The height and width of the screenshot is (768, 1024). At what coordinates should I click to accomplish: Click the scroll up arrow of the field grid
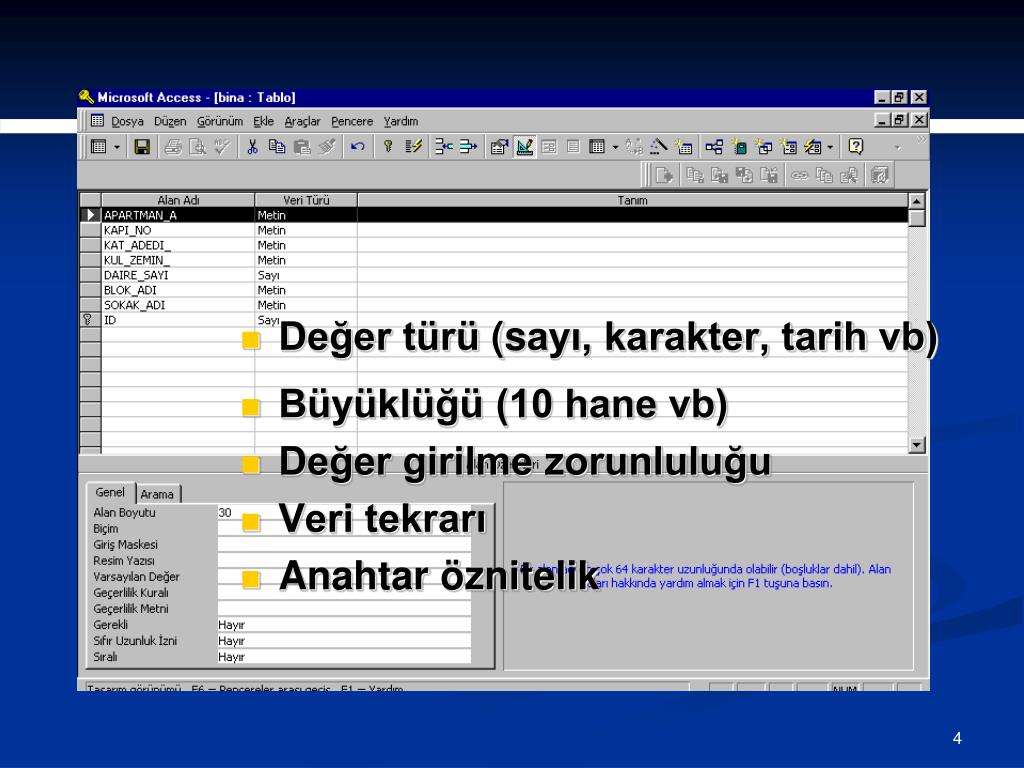[917, 201]
